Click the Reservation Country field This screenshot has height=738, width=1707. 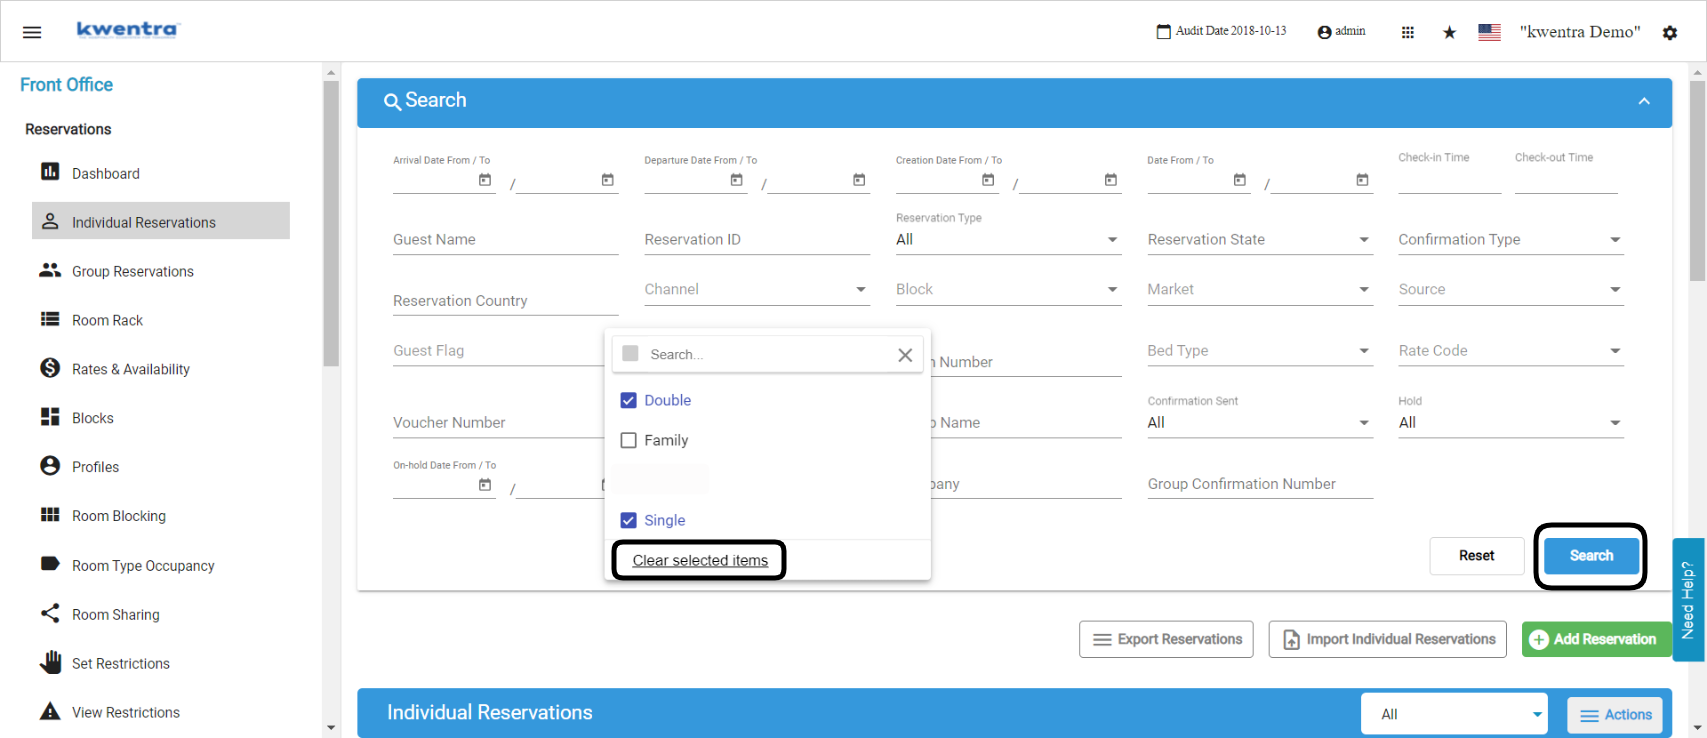(x=505, y=301)
